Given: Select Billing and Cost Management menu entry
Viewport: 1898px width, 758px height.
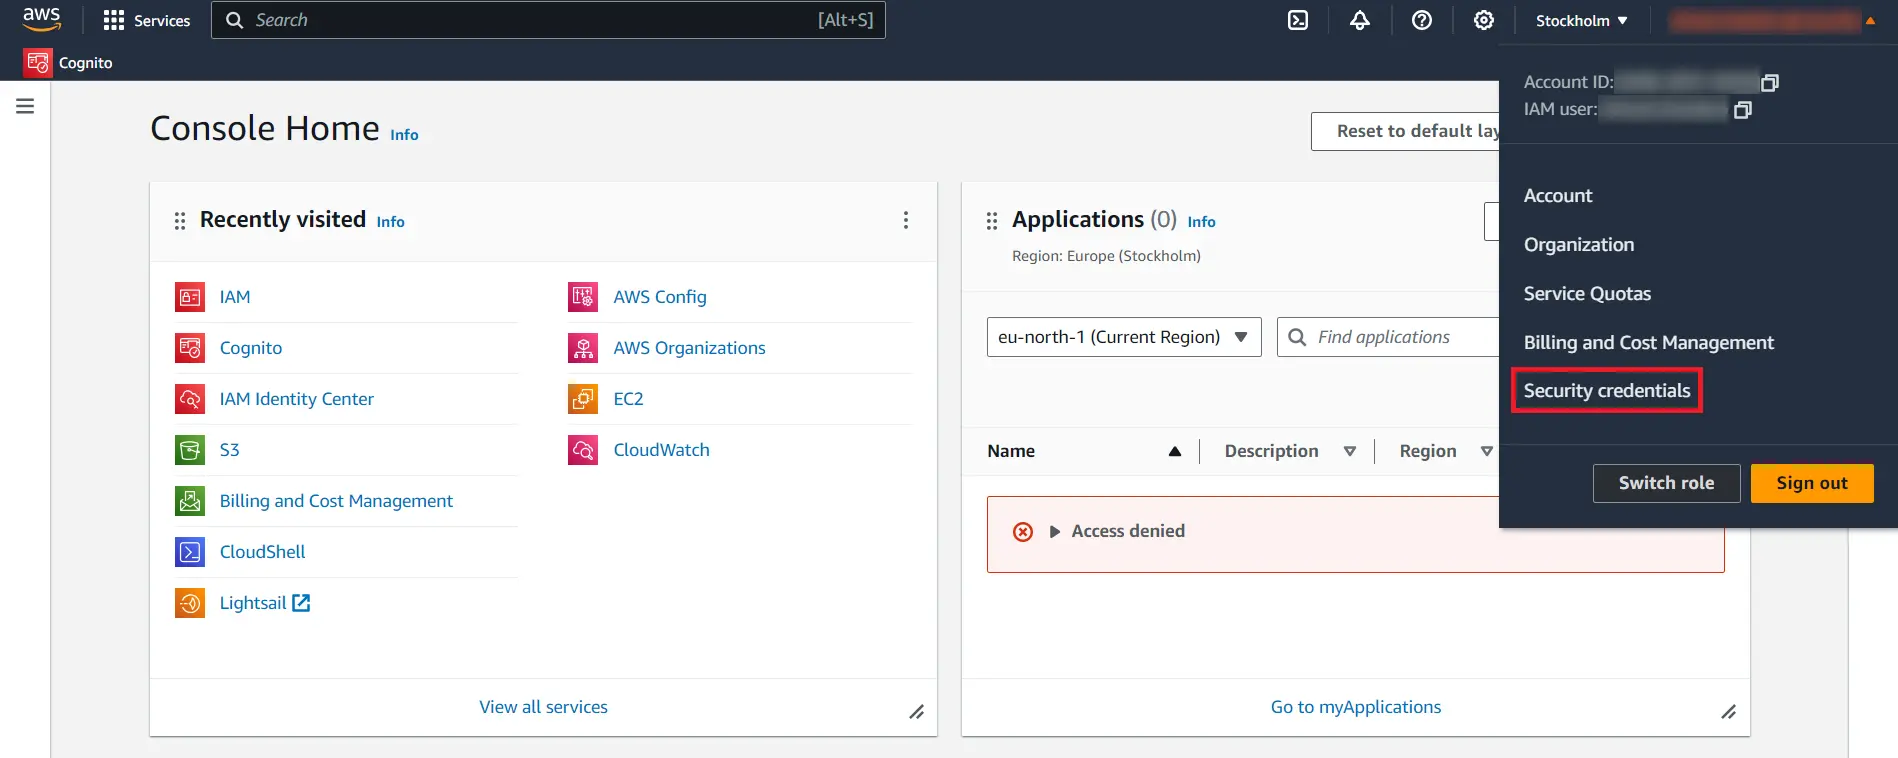Looking at the screenshot, I should tap(1649, 343).
